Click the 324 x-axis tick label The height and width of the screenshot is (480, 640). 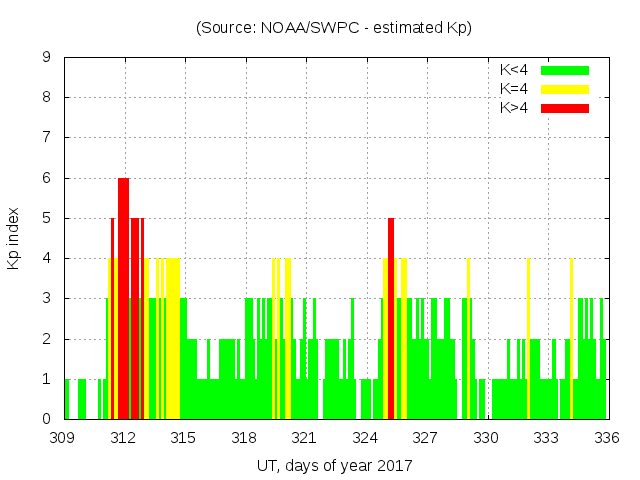click(365, 437)
